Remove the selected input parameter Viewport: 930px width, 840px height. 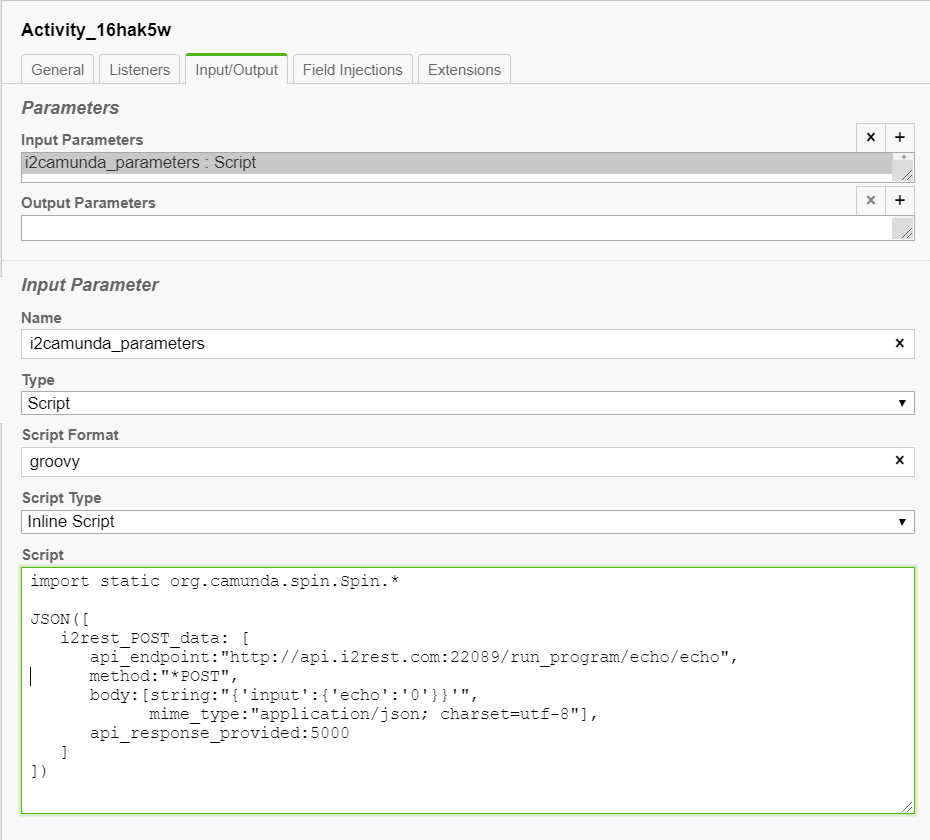point(870,138)
